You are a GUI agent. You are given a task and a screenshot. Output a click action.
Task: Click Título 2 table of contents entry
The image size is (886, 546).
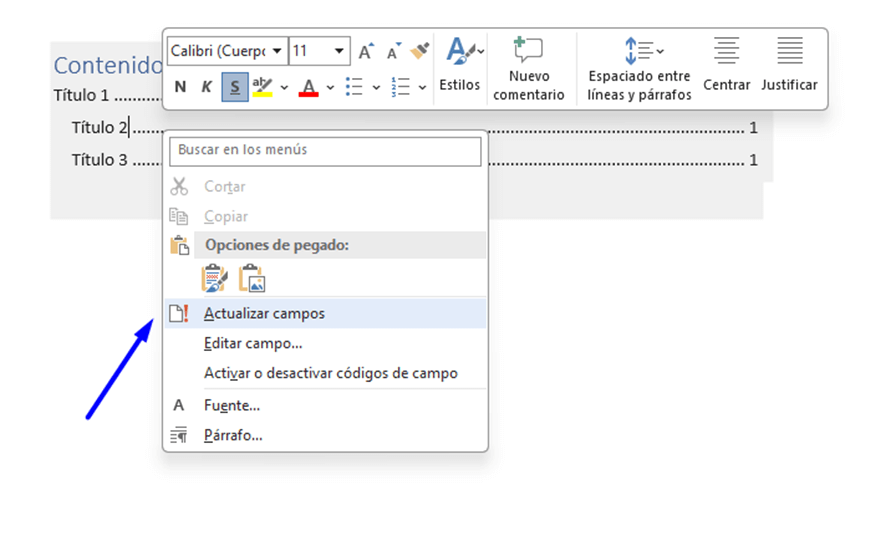[99, 128]
